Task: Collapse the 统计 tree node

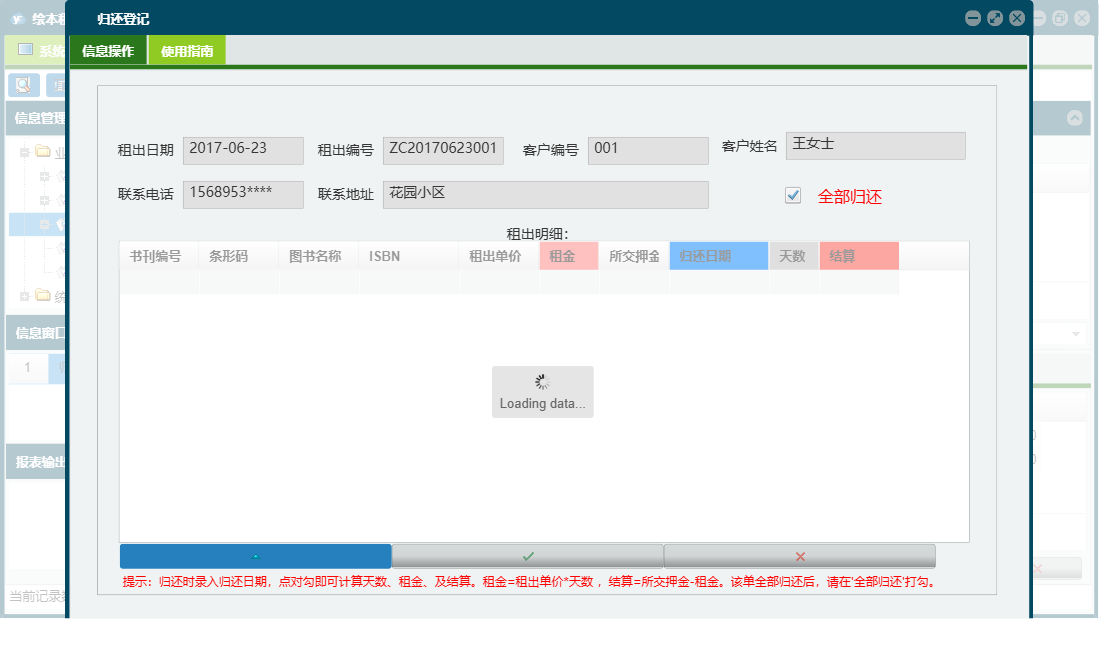Action: point(24,295)
